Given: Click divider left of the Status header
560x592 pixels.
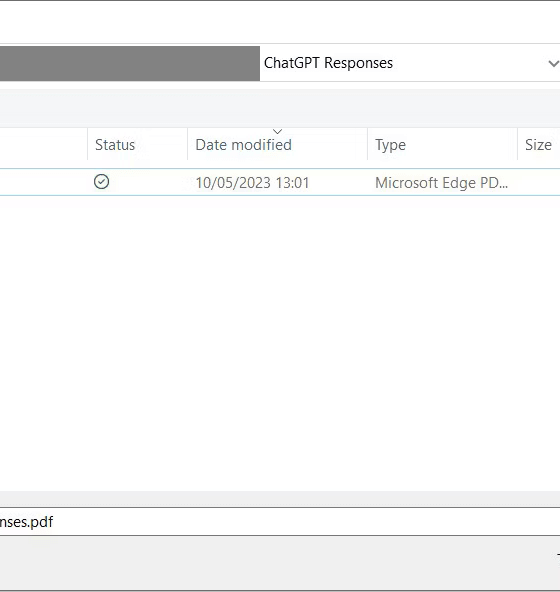Looking at the screenshot, I should (88, 145).
